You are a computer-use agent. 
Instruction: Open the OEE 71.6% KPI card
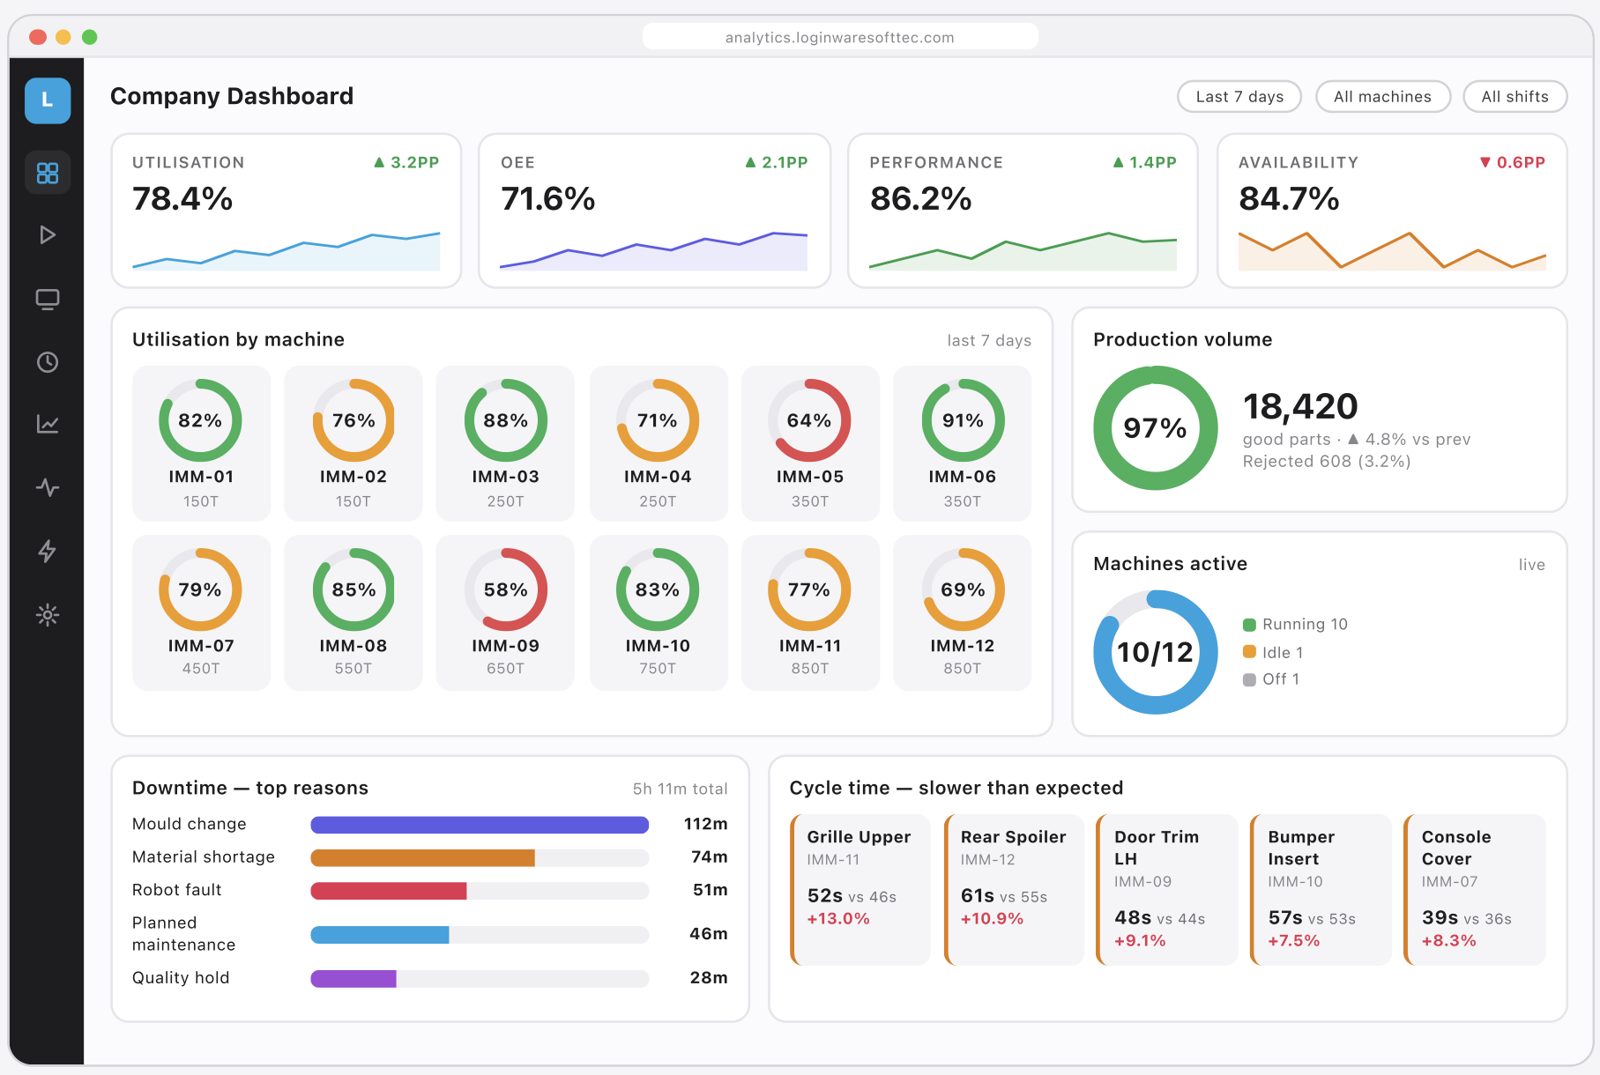655,211
